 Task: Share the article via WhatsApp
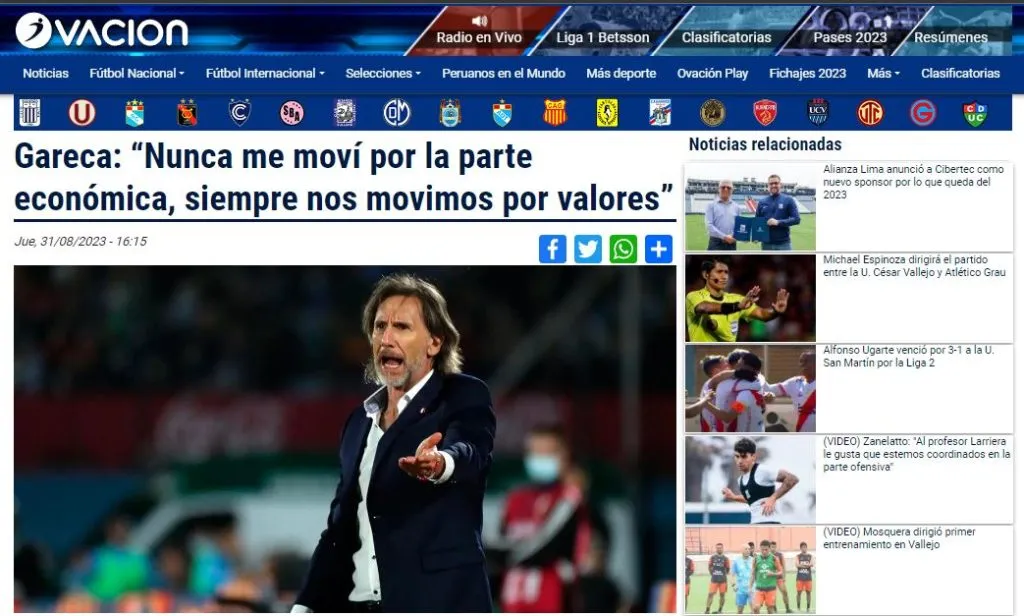[x=623, y=249]
